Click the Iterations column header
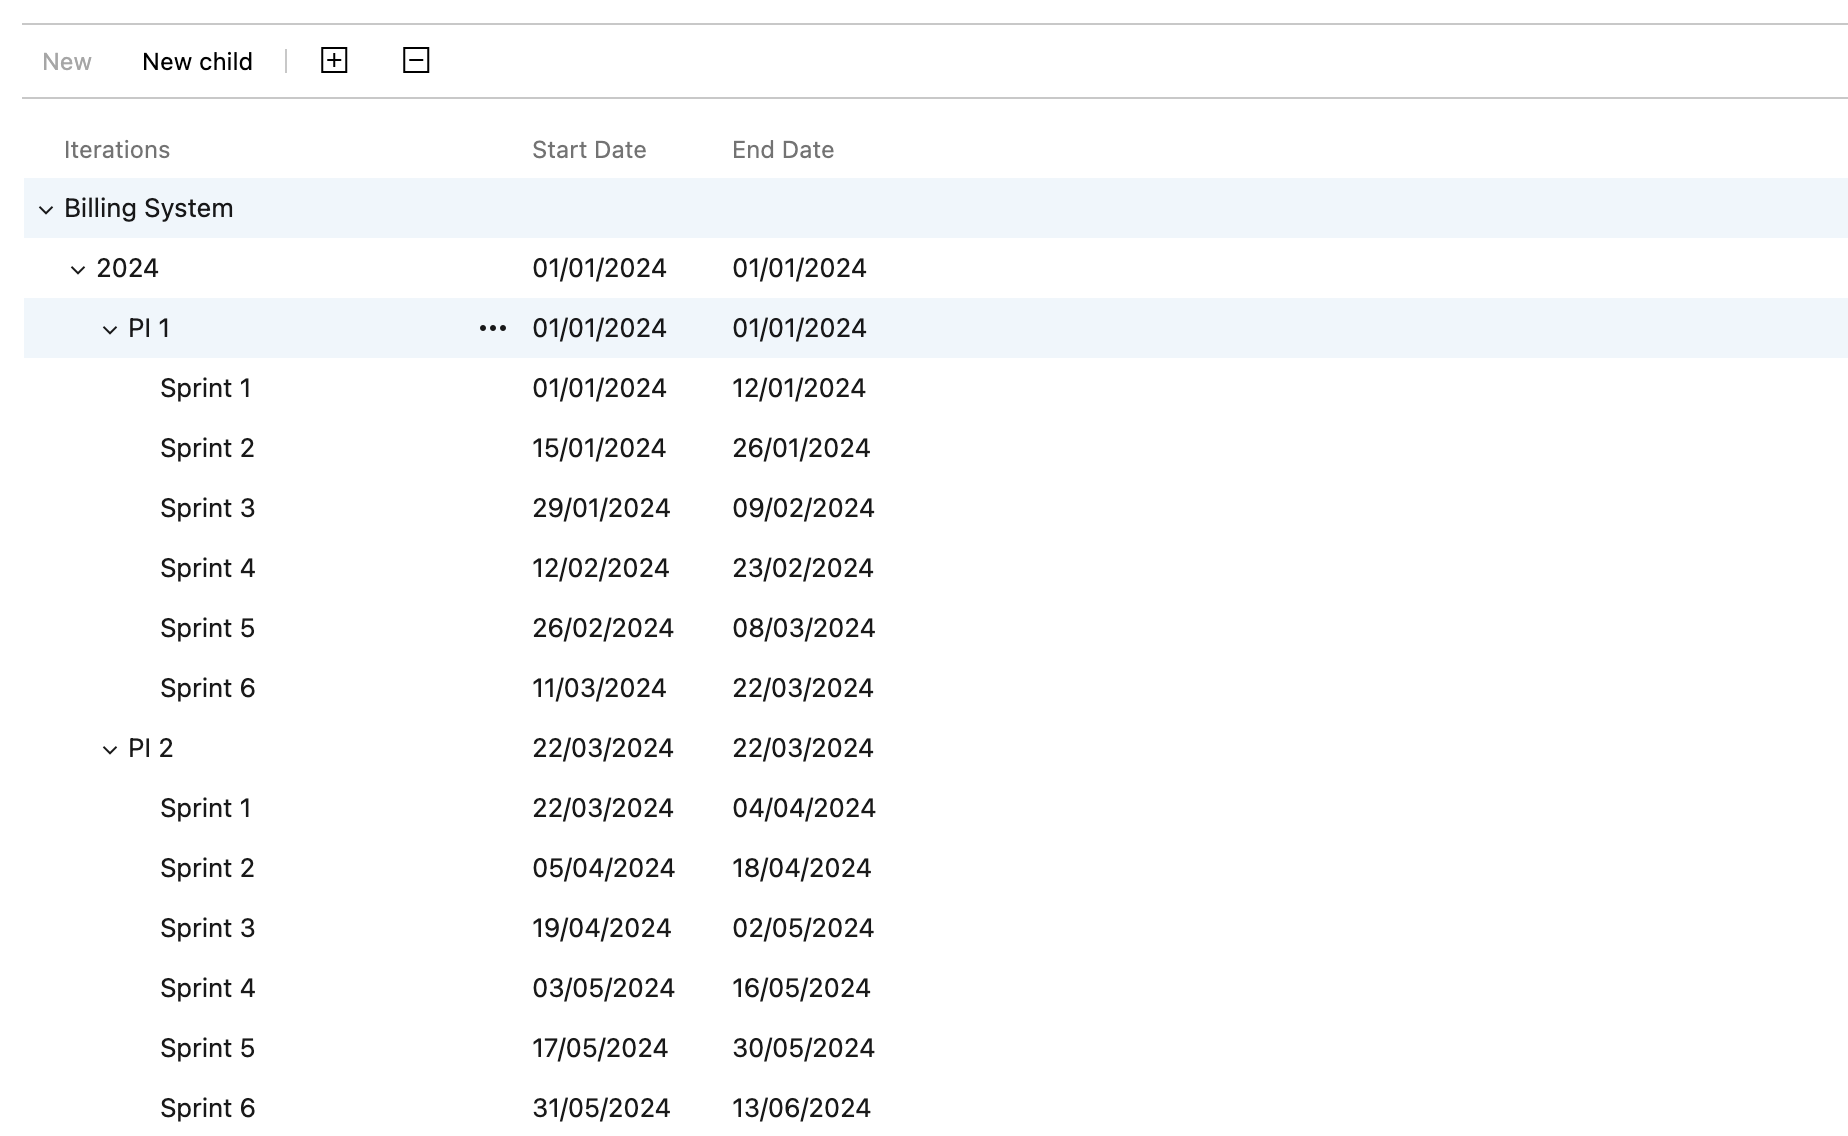Image resolution: width=1848 pixels, height=1136 pixels. pos(117,149)
